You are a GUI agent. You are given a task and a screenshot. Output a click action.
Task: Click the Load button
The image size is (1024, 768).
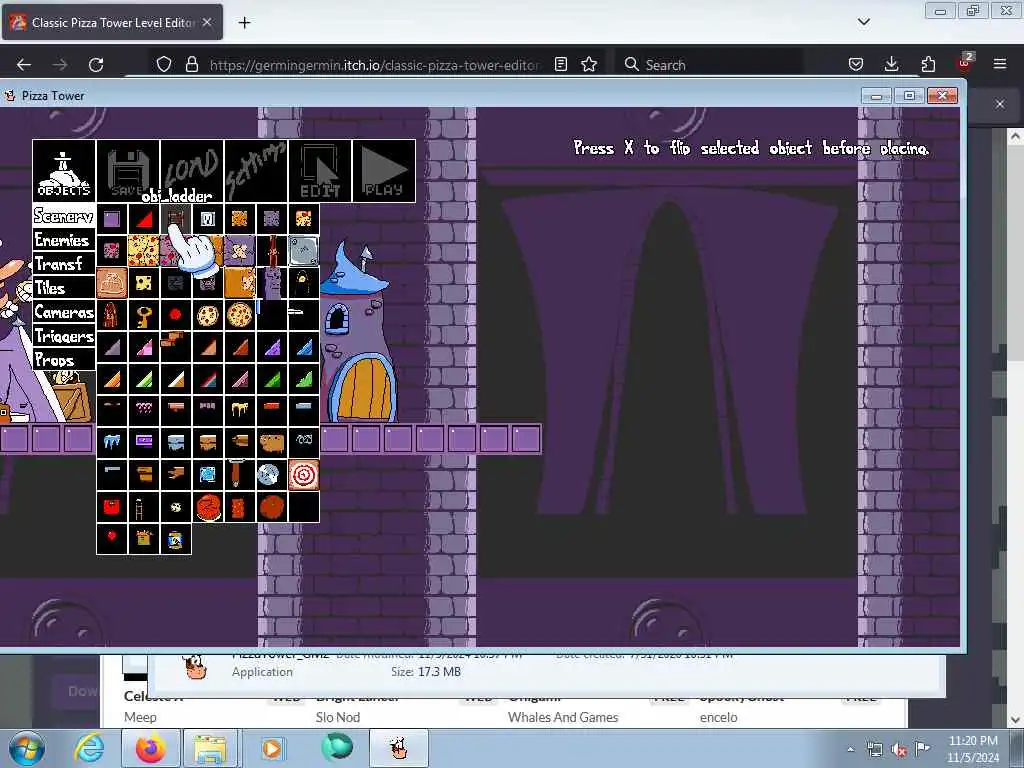click(192, 171)
